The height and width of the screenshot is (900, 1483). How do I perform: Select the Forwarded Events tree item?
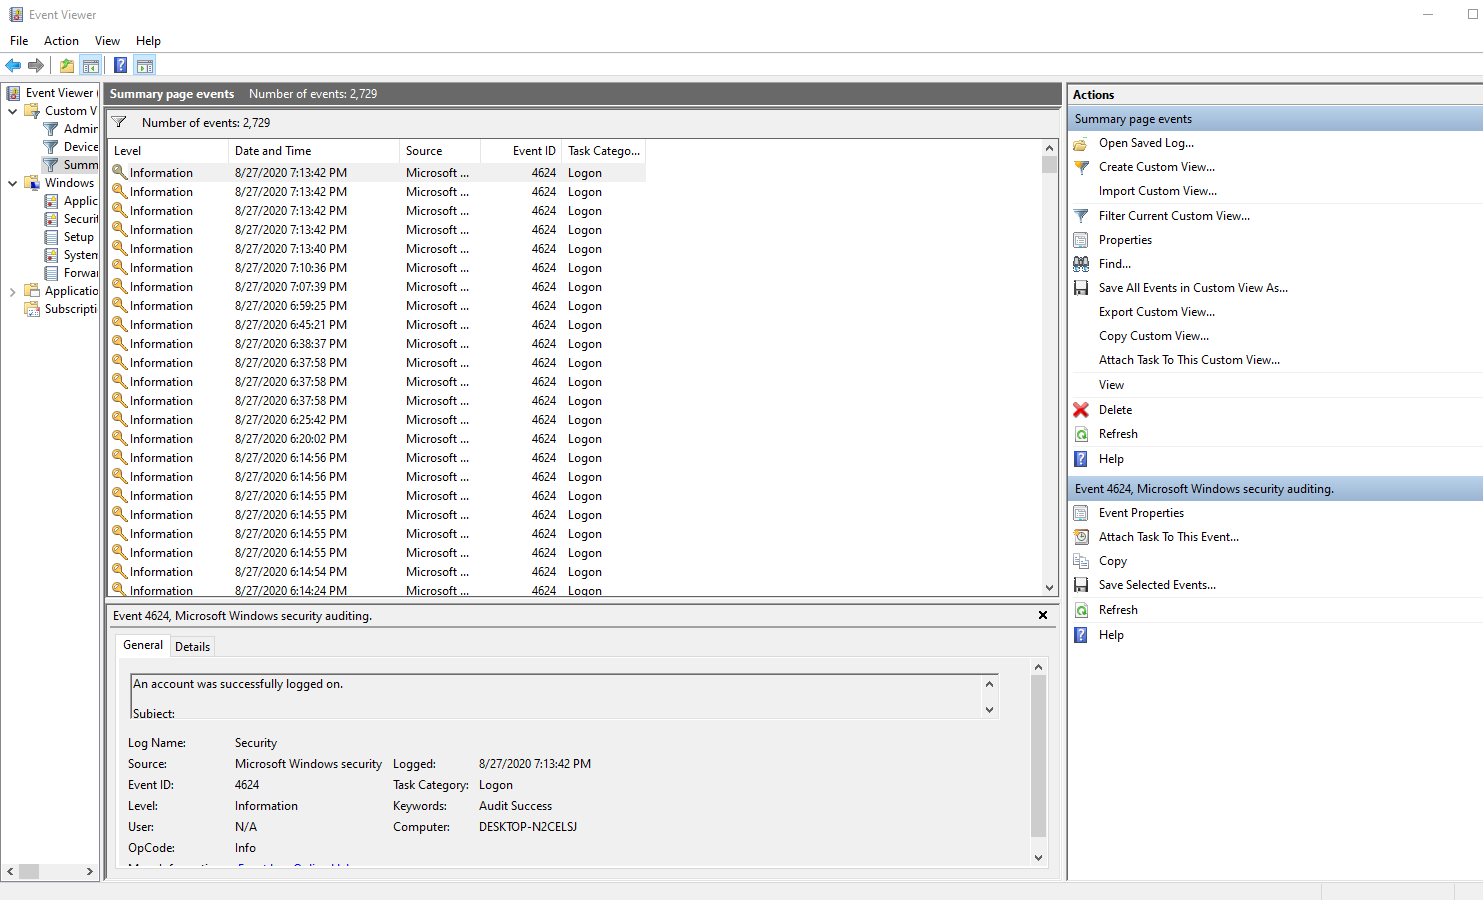70,273
